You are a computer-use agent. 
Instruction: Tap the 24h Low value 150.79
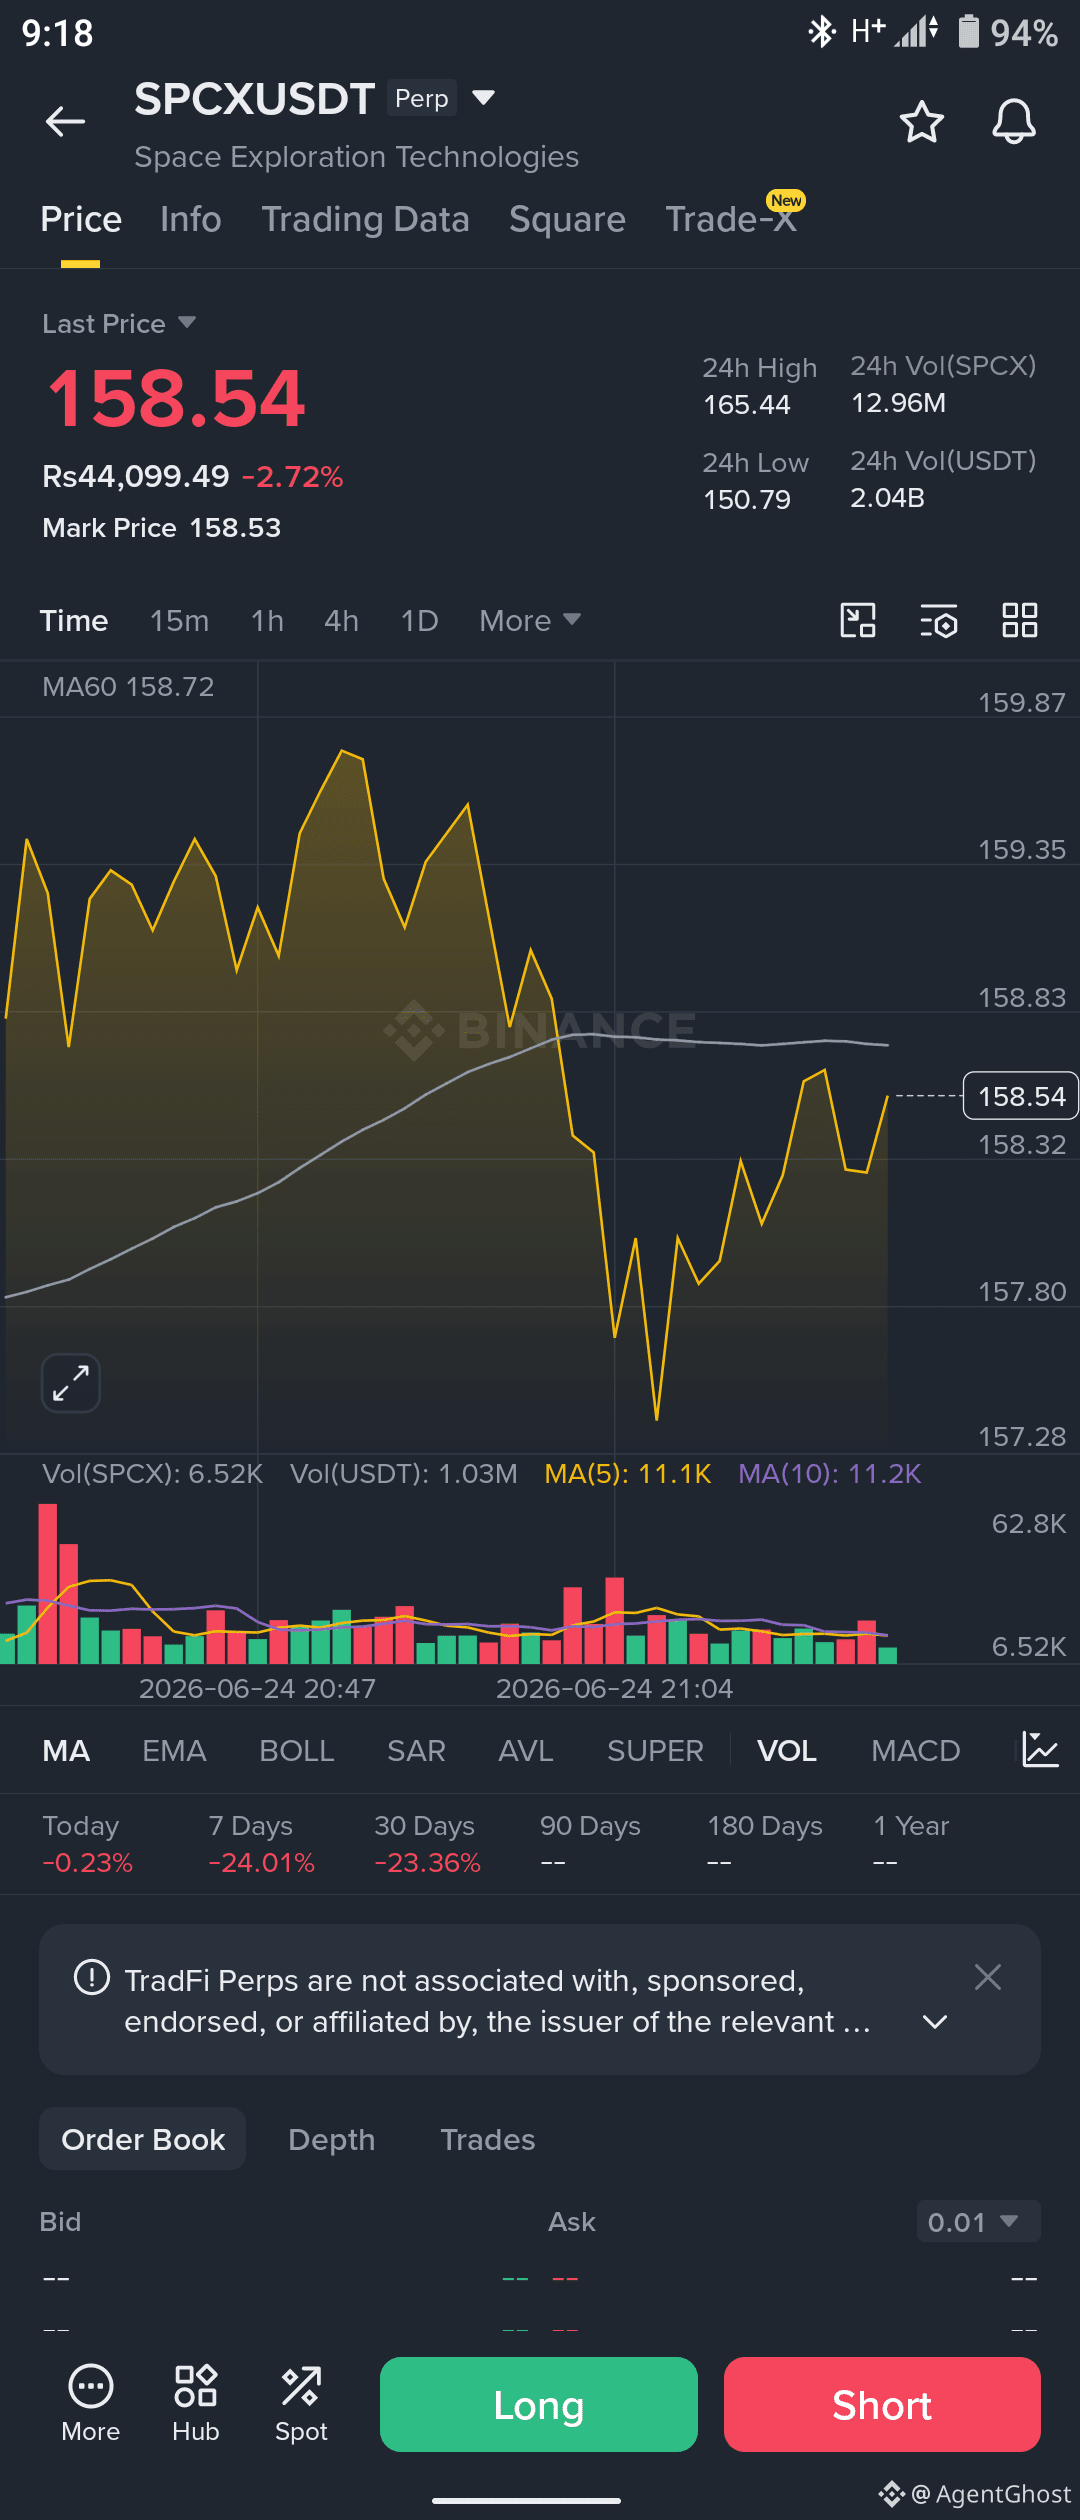click(x=747, y=500)
